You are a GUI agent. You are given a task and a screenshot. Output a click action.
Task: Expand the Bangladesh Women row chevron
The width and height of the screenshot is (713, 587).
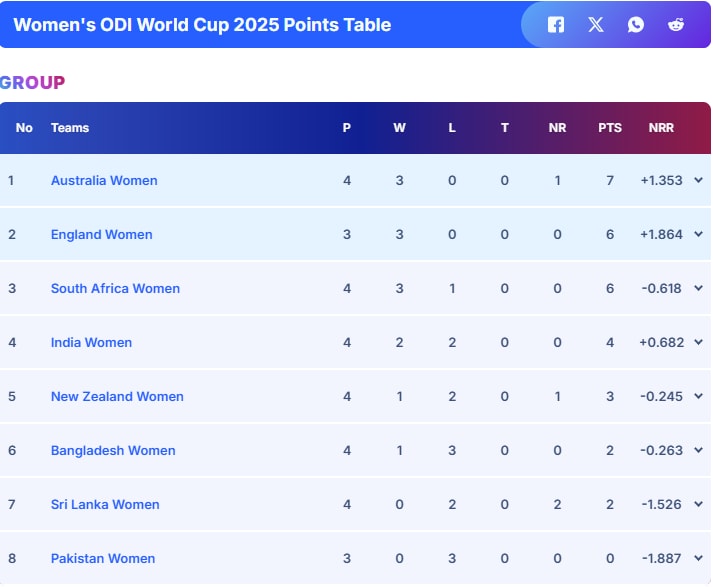pos(698,450)
